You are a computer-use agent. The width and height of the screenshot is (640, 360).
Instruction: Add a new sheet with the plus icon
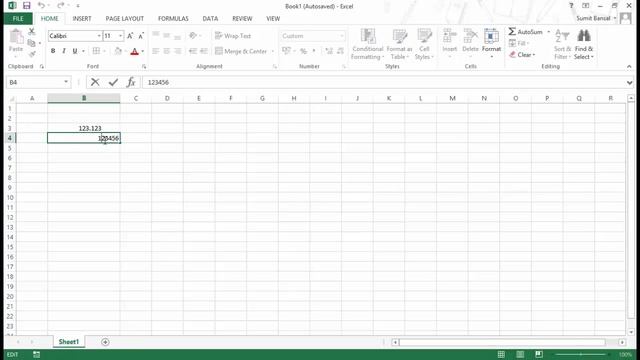point(105,342)
